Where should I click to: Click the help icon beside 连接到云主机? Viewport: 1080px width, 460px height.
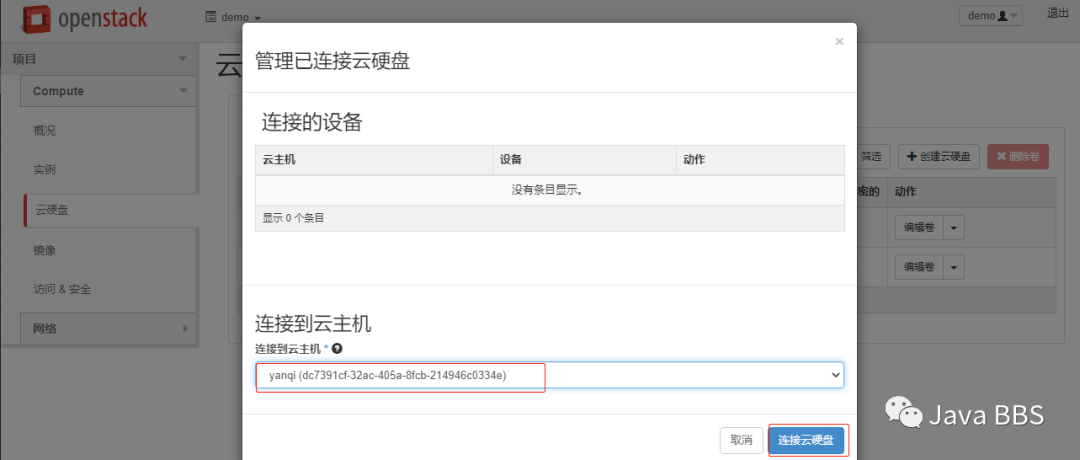pyautogui.click(x=337, y=349)
